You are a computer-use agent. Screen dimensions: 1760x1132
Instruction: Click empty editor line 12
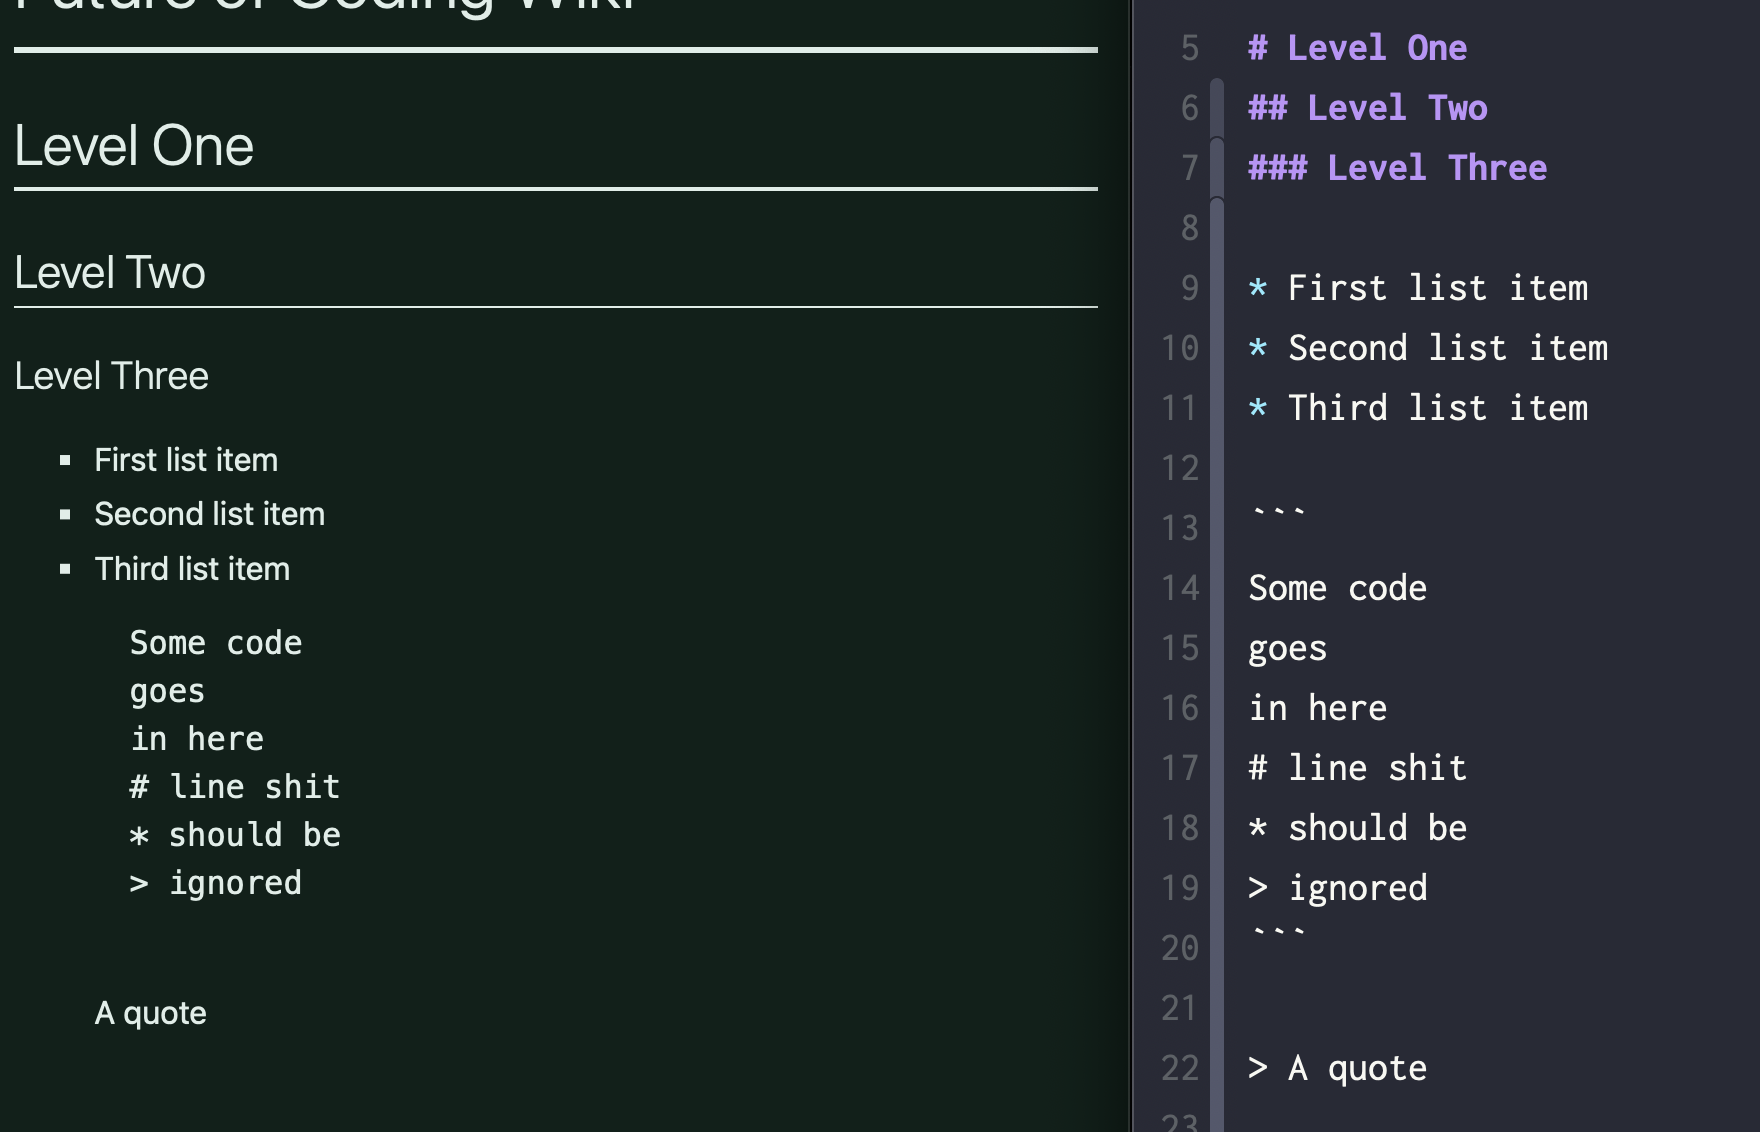point(1490,468)
